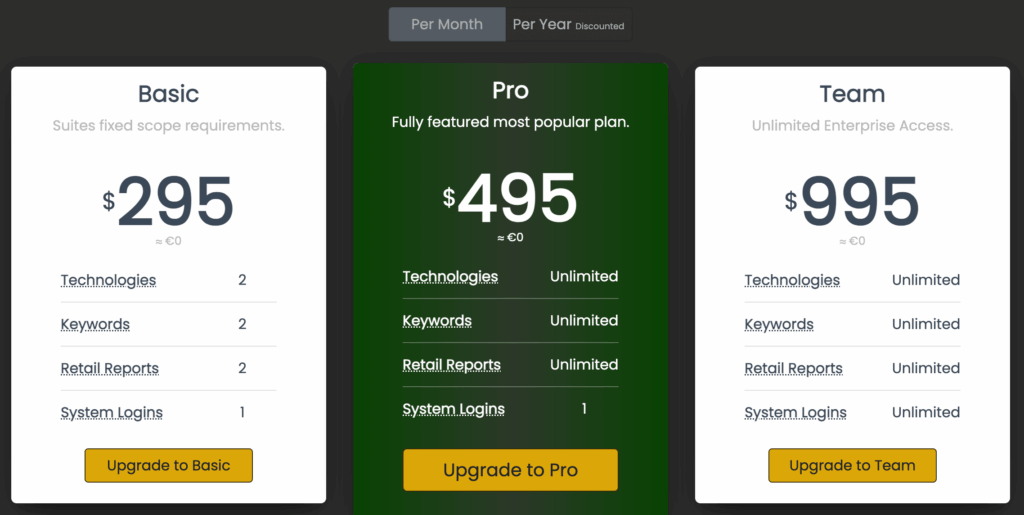Viewport: 1024px width, 515px height.
Task: Click System Logins in Team plan
Action: [795, 412]
